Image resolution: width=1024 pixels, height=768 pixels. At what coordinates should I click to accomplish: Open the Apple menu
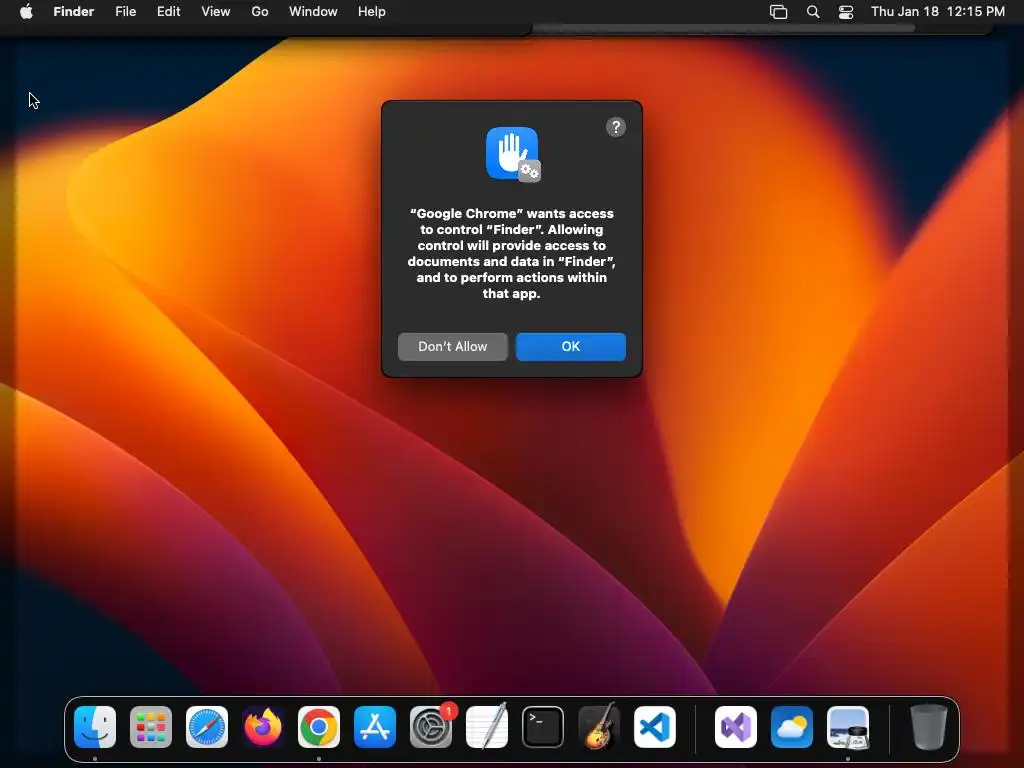(26, 12)
